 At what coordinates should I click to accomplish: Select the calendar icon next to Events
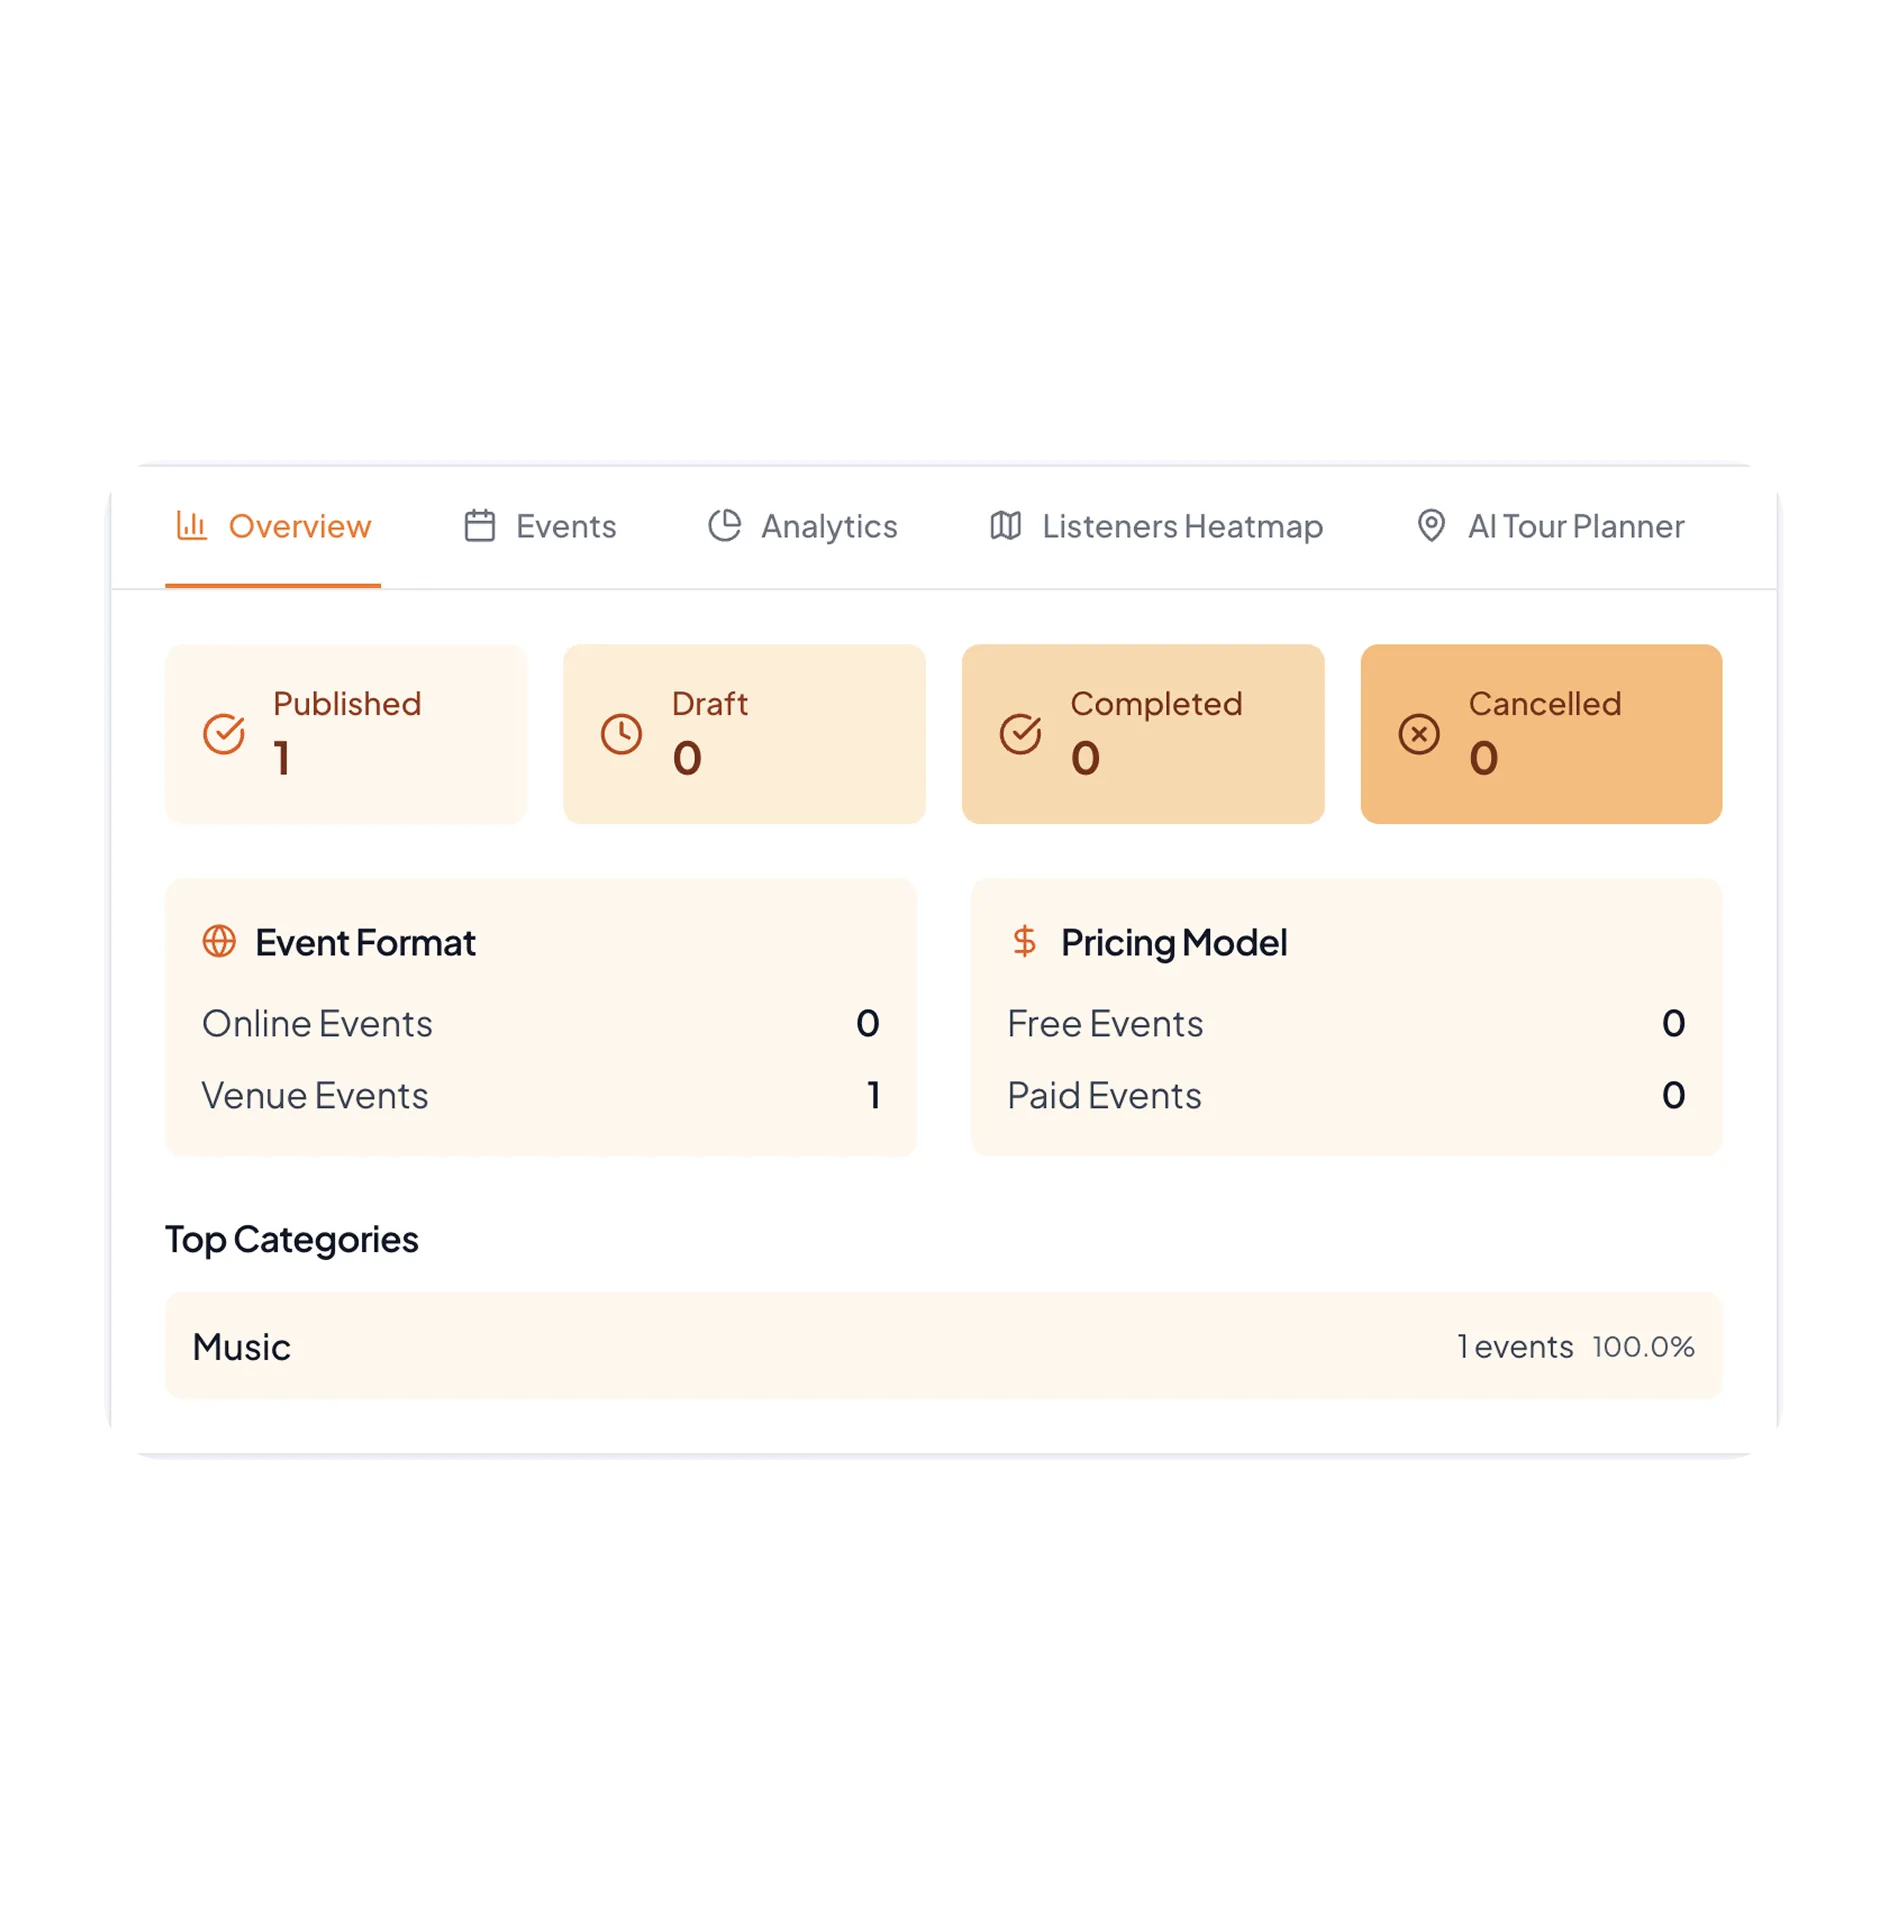coord(478,524)
